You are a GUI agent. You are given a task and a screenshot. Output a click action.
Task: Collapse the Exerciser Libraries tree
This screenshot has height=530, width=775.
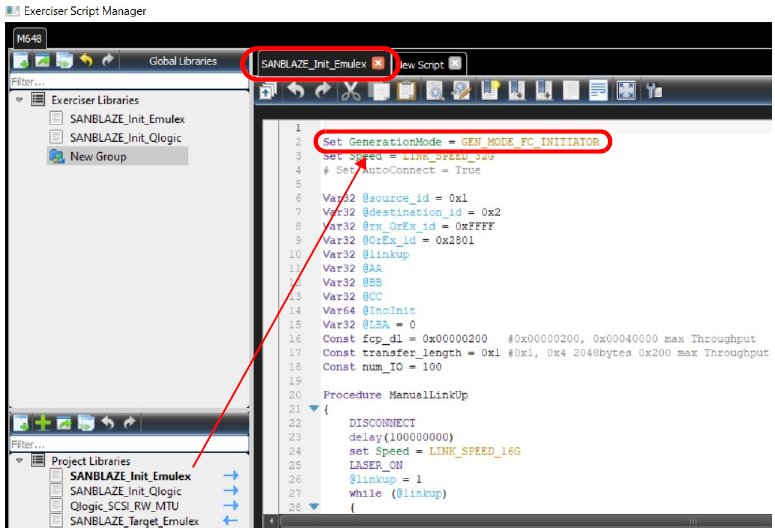click(19, 100)
